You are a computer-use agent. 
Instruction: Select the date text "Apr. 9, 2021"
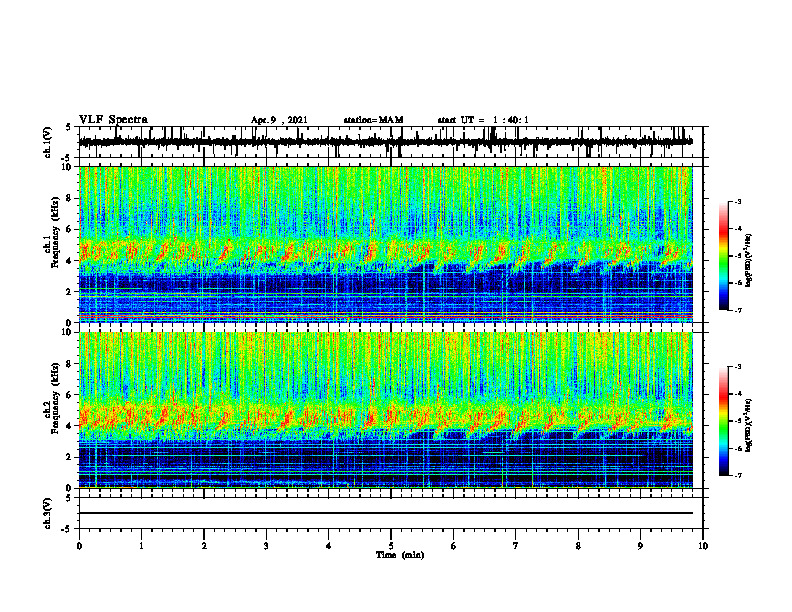[279, 120]
